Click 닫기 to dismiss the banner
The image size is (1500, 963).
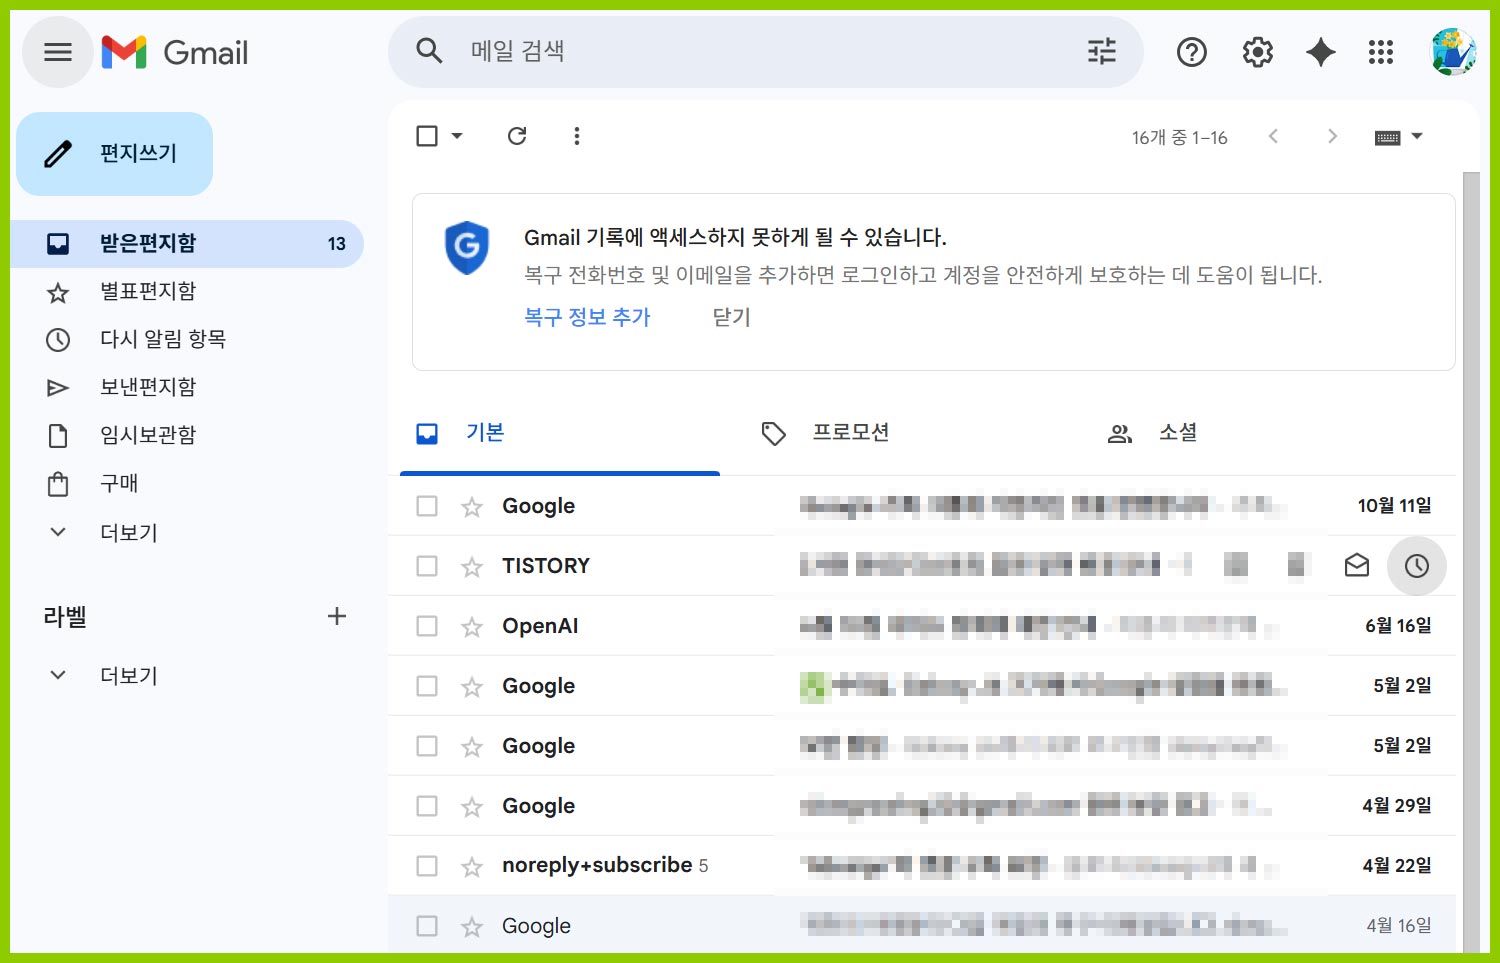pos(731,317)
